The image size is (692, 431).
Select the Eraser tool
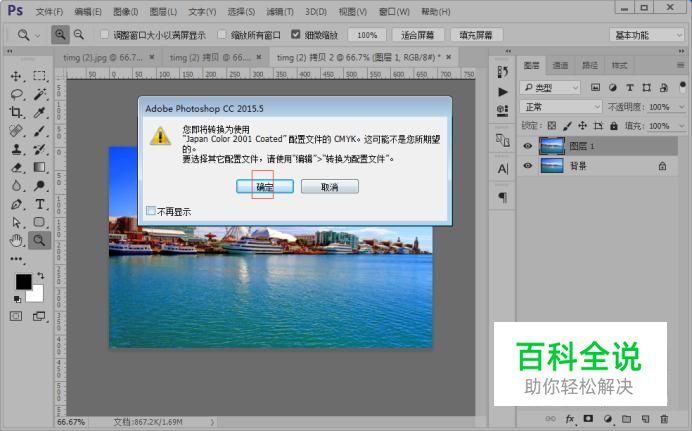(16, 167)
